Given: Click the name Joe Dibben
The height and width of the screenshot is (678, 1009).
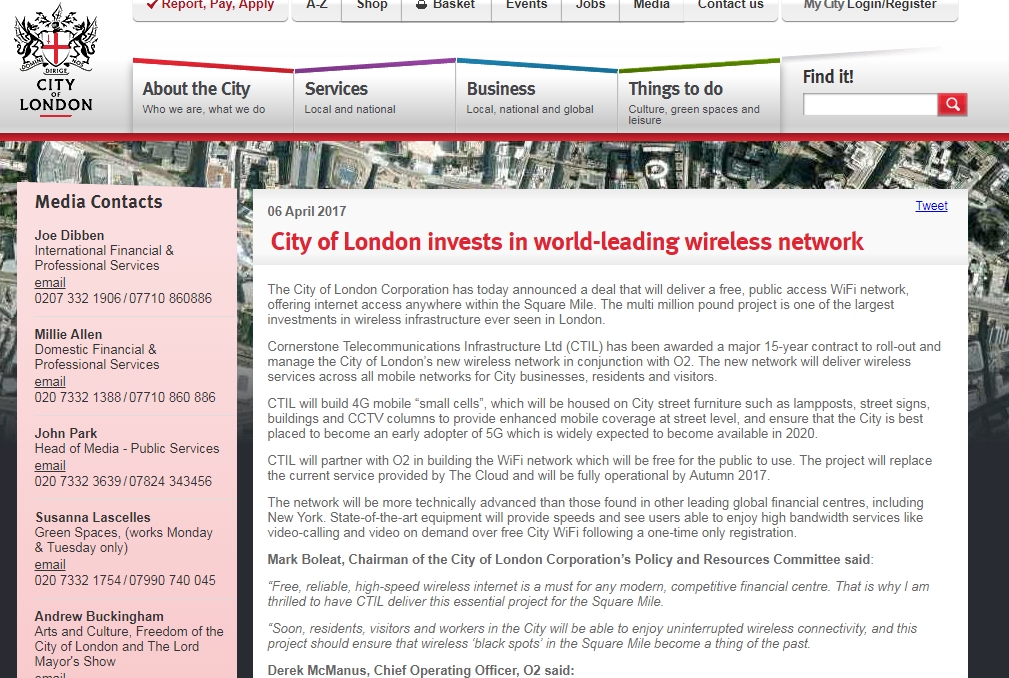Looking at the screenshot, I should (x=69, y=235).
